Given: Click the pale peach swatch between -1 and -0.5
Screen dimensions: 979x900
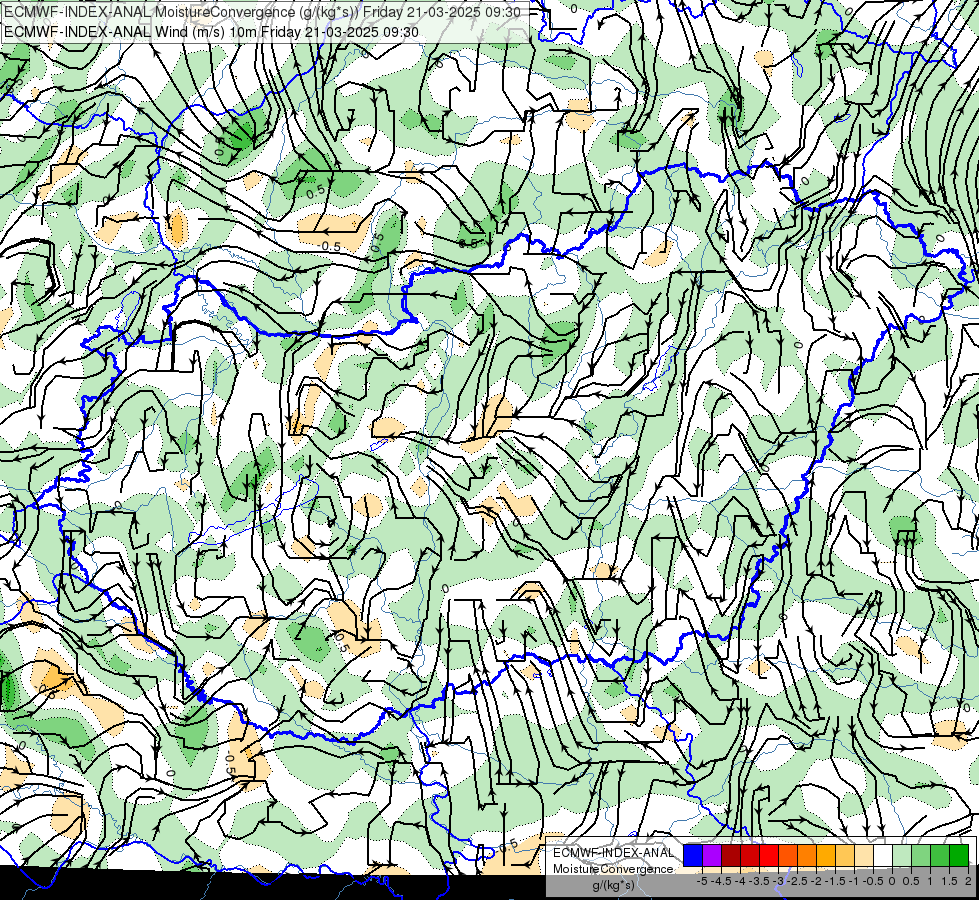Looking at the screenshot, I should (x=864, y=856).
